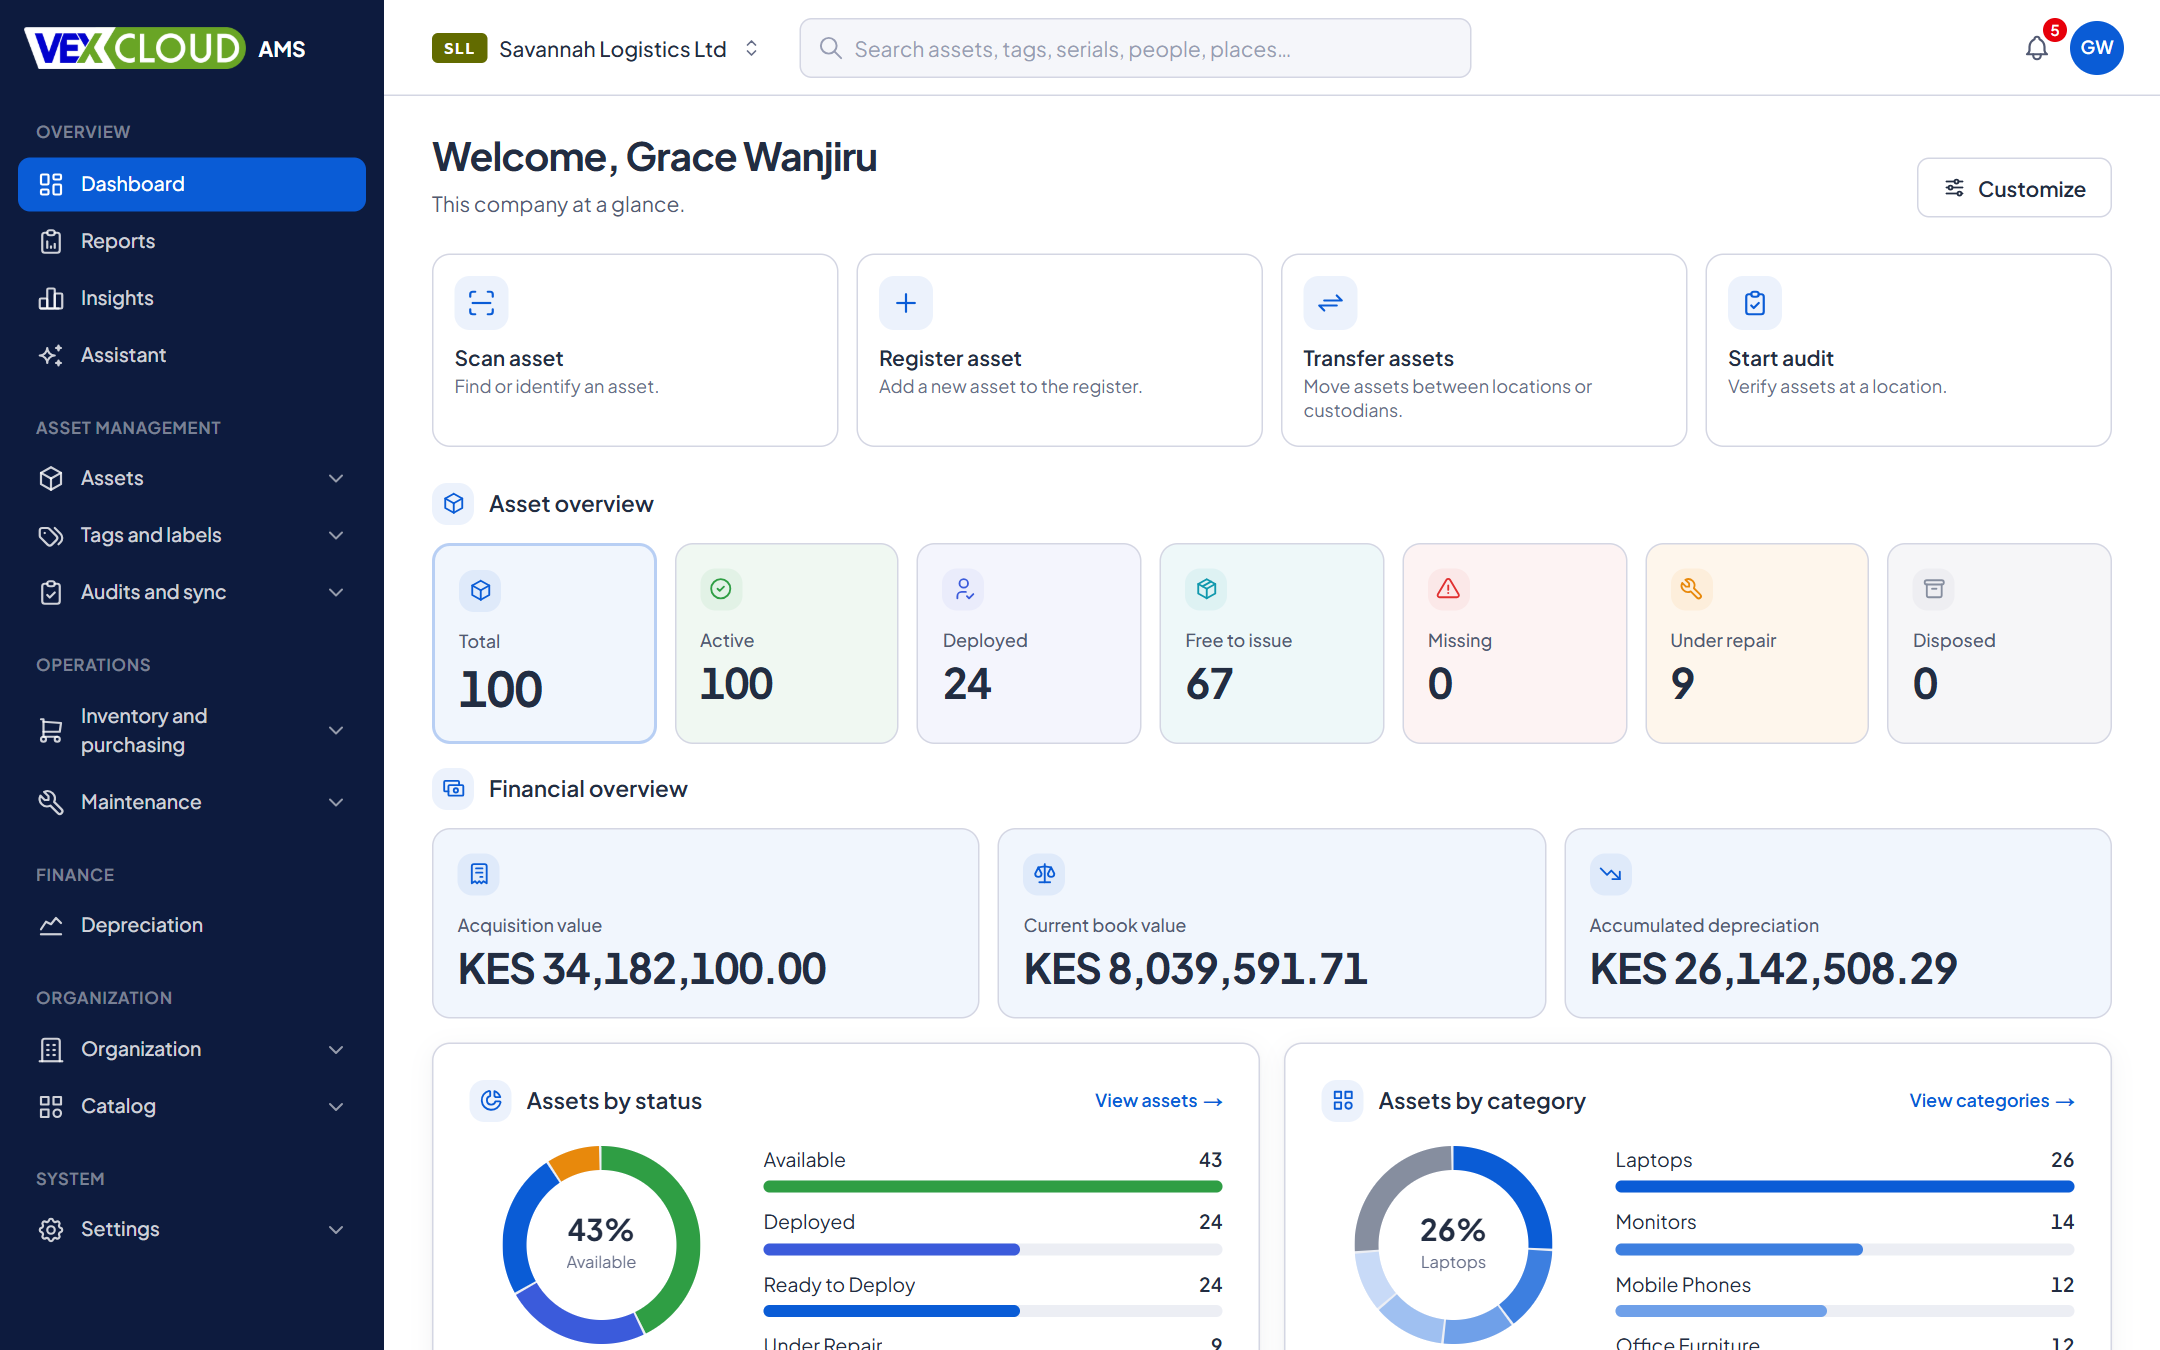This screenshot has width=2160, height=1350.
Task: Click the Laptops category progress bar
Action: pos(1844,1186)
